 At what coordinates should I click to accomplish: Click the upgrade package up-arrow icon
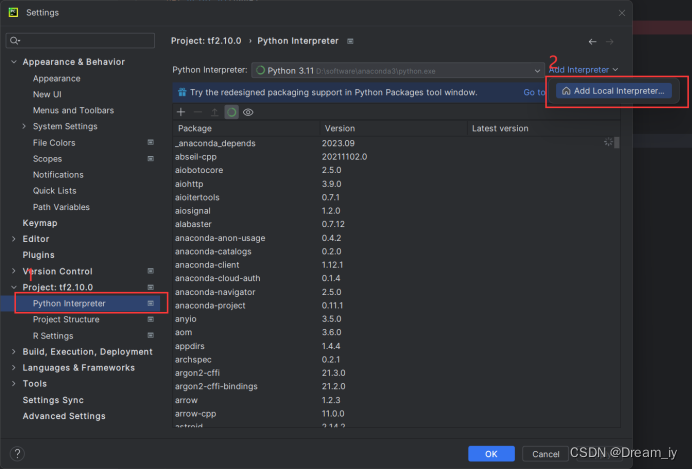214,112
